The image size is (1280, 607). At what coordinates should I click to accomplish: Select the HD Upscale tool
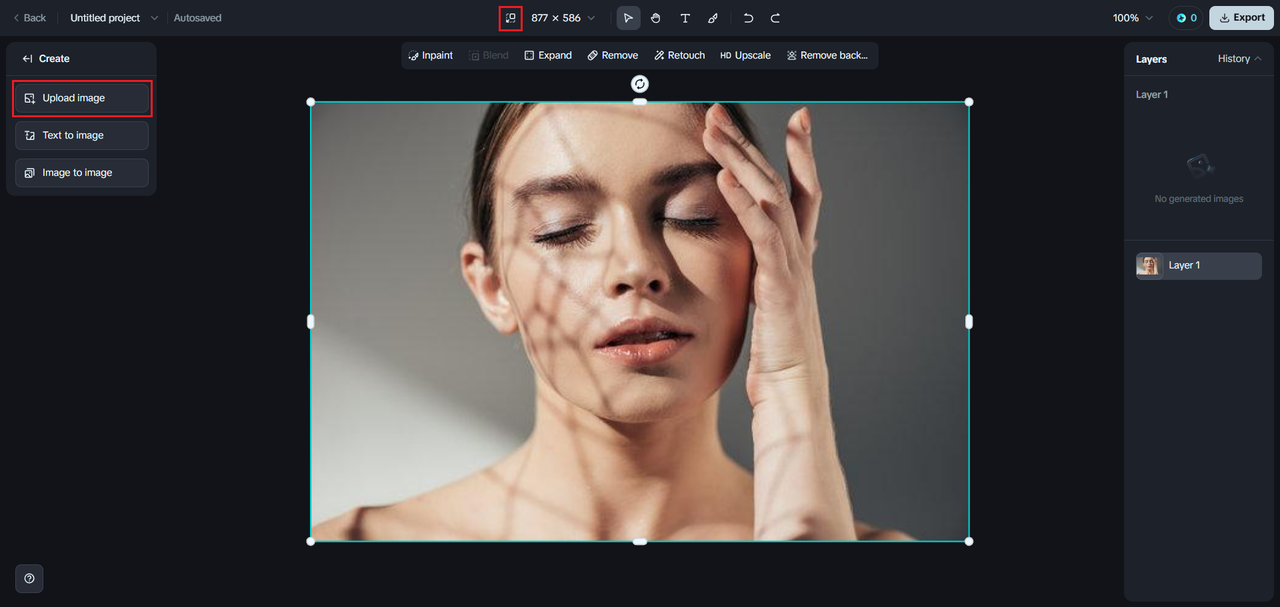click(745, 56)
